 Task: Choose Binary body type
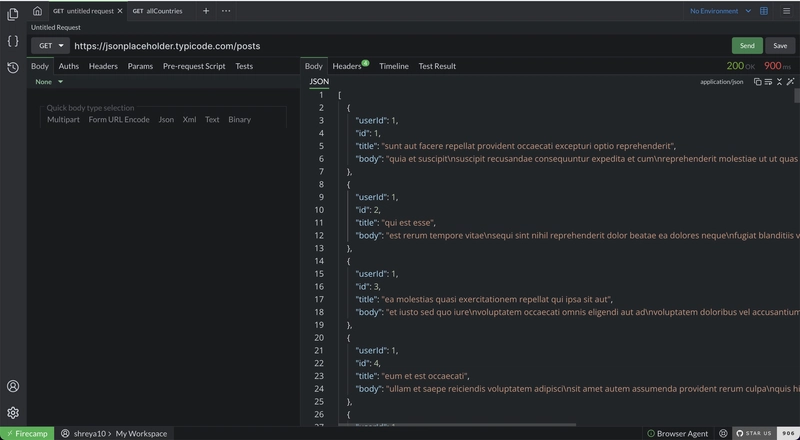coord(239,119)
